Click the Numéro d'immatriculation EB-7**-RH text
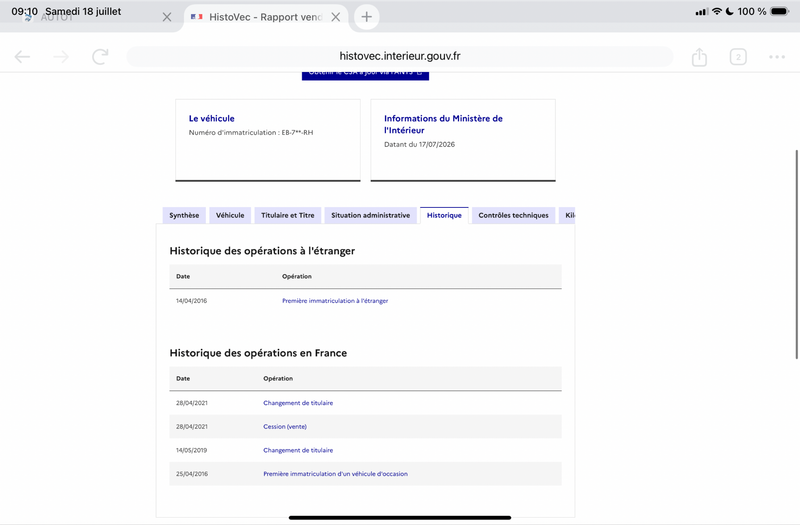This screenshot has height=525, width=800. [x=251, y=133]
